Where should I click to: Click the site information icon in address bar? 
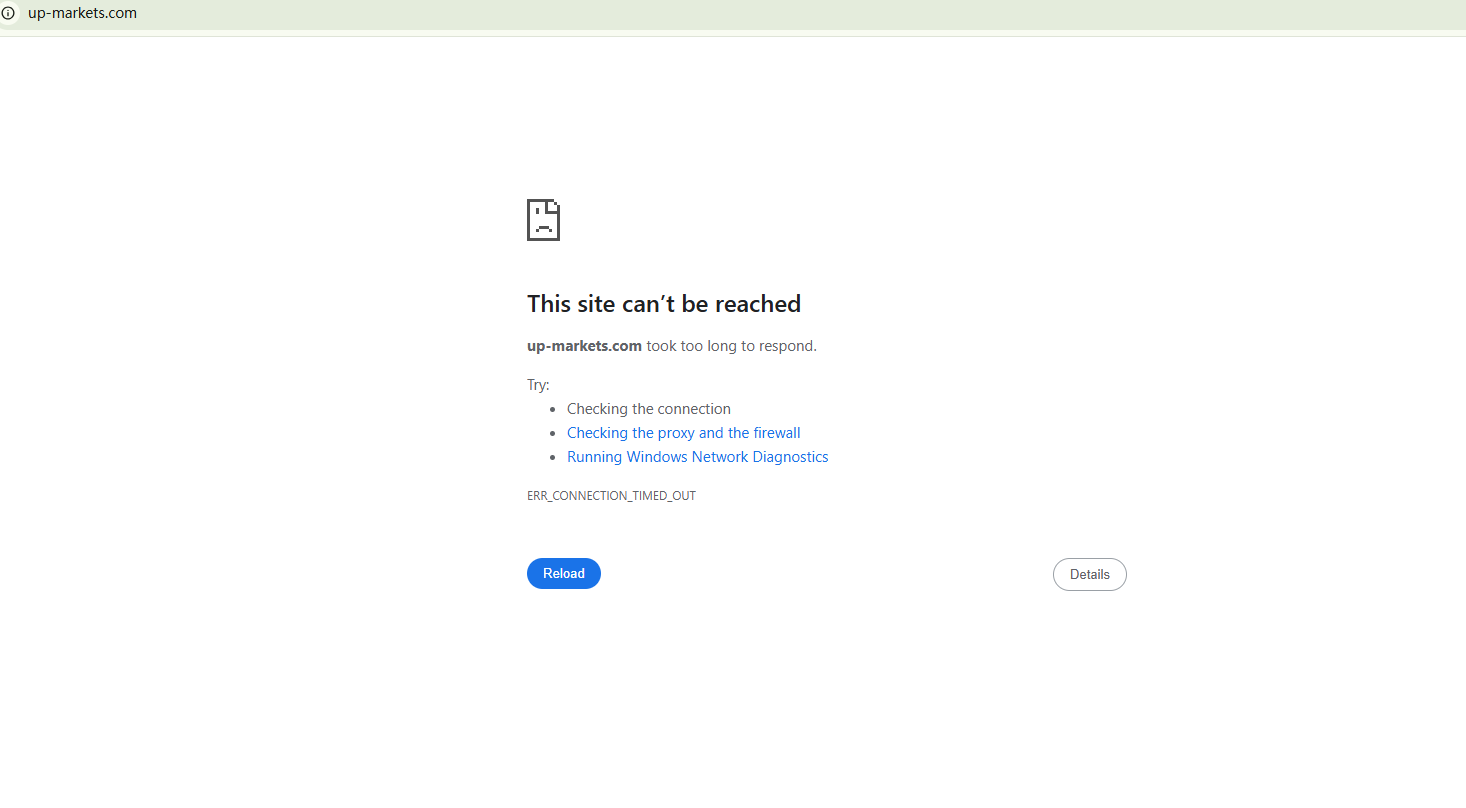click(9, 13)
